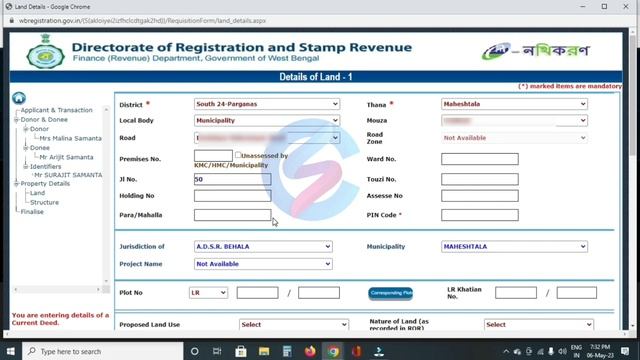Open Task View in taskbar
This screenshot has height=360, width=640.
click(217, 351)
